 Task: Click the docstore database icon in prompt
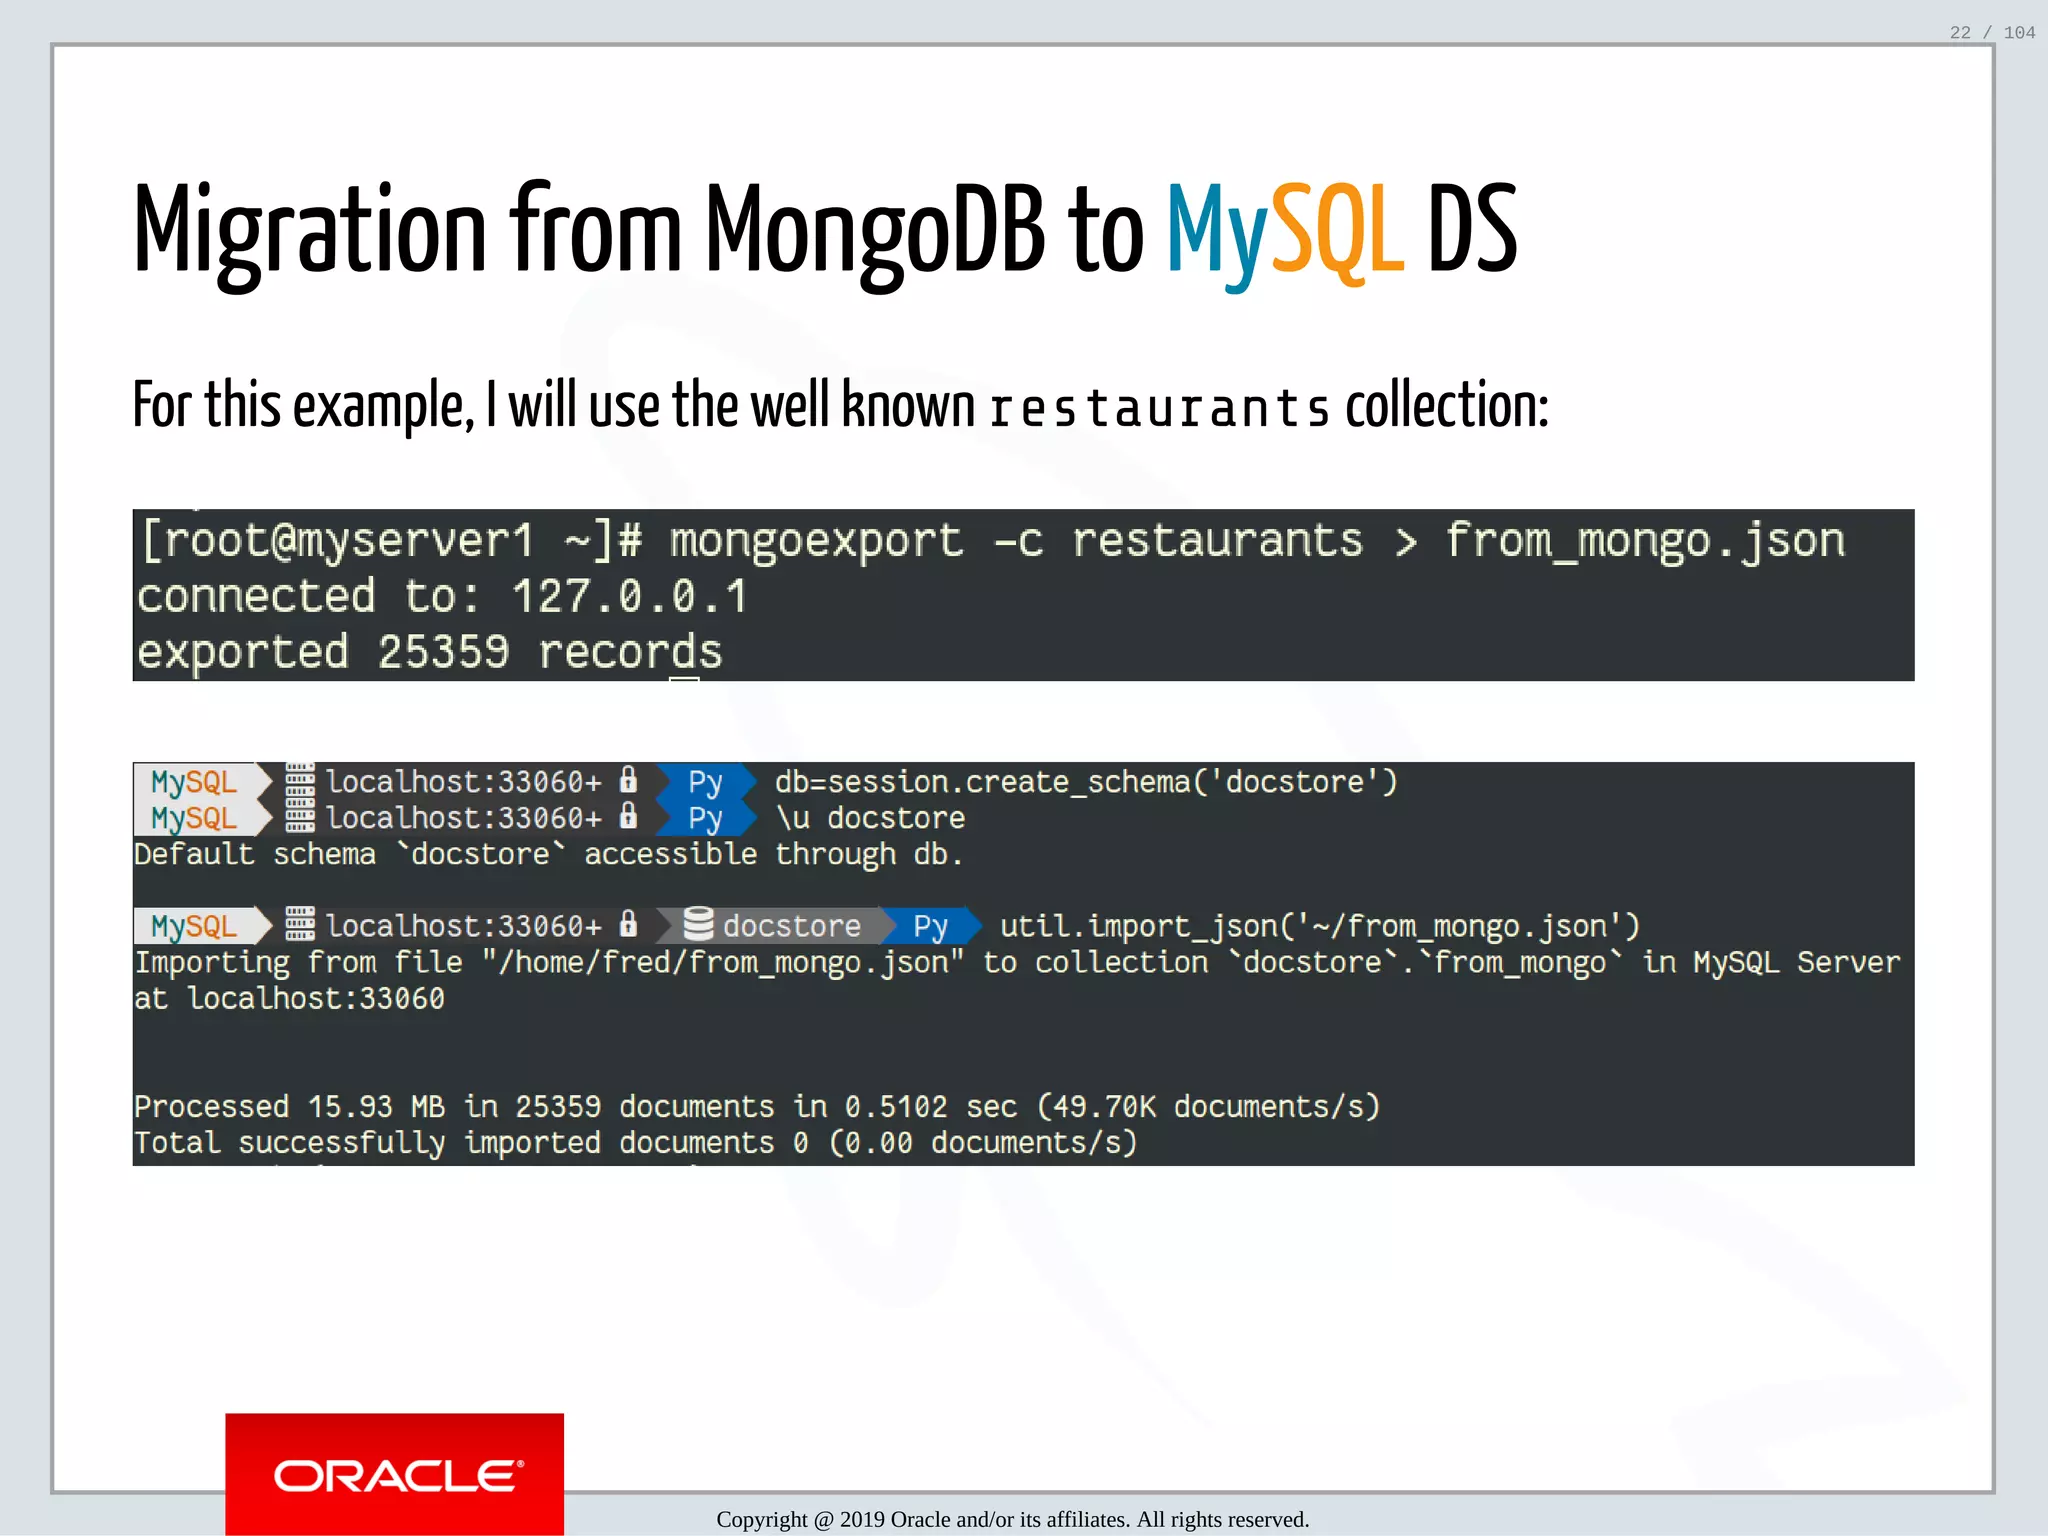pos(698,924)
